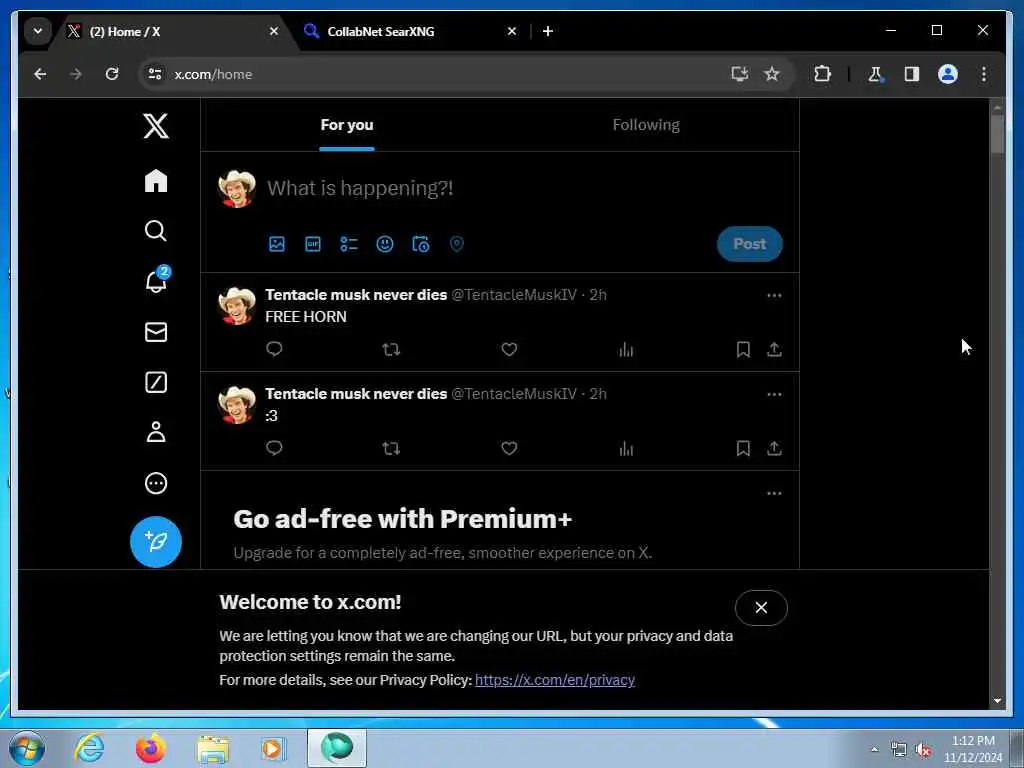Open Messages envelope icon
The height and width of the screenshot is (768, 1024).
pyautogui.click(x=155, y=332)
